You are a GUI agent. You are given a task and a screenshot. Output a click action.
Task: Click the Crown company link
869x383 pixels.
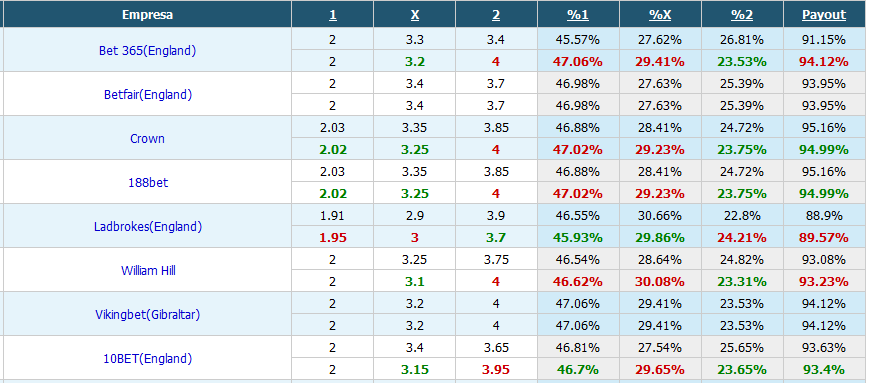[x=147, y=139]
